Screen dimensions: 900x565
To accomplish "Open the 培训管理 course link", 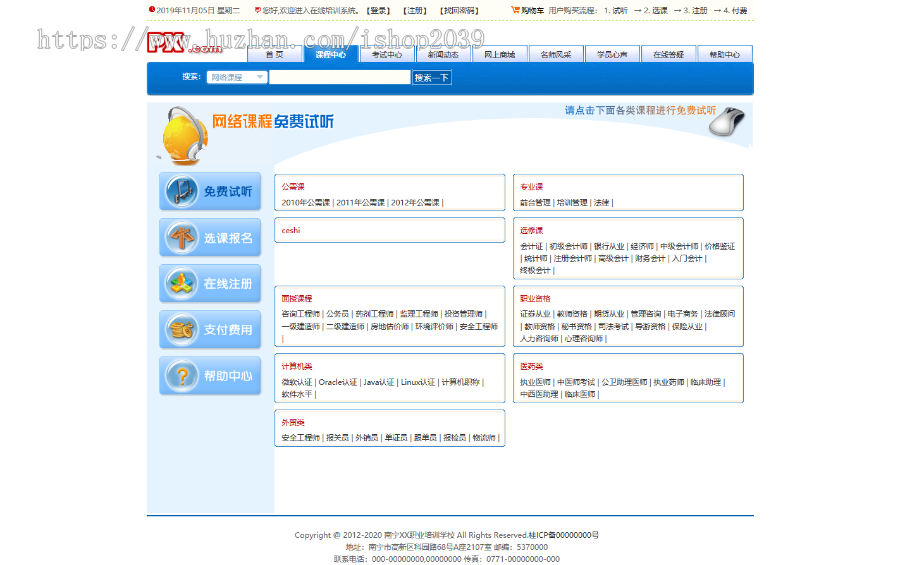I will click(x=572, y=203).
